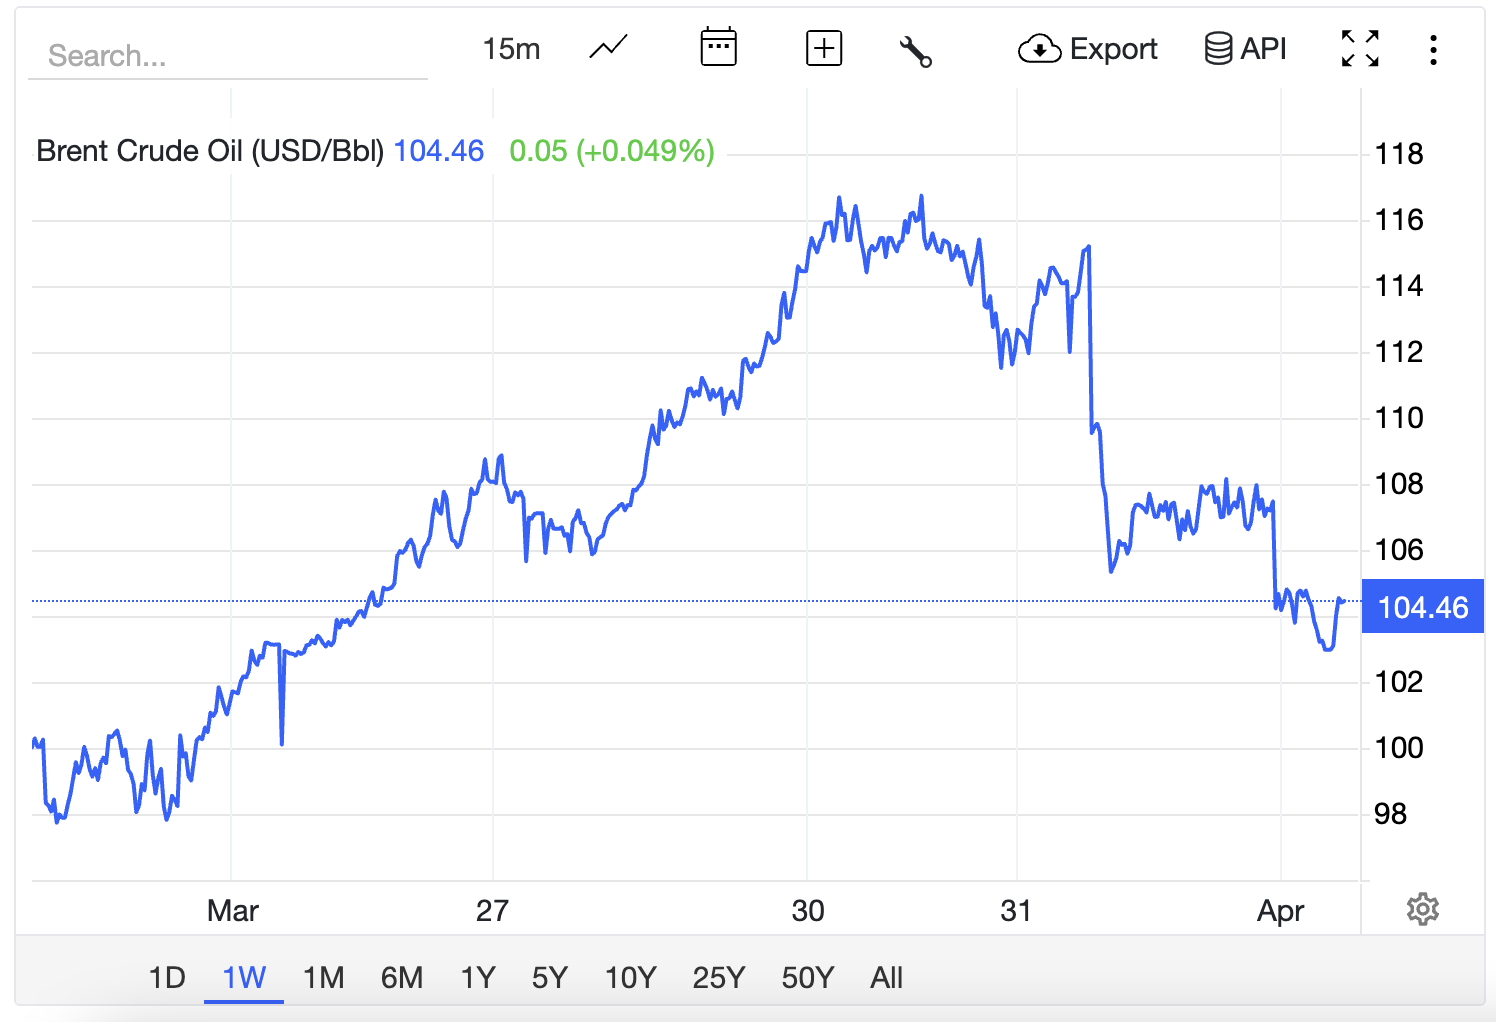Open the wrench tools icon
This screenshot has height=1022, width=1496.
coord(915,50)
